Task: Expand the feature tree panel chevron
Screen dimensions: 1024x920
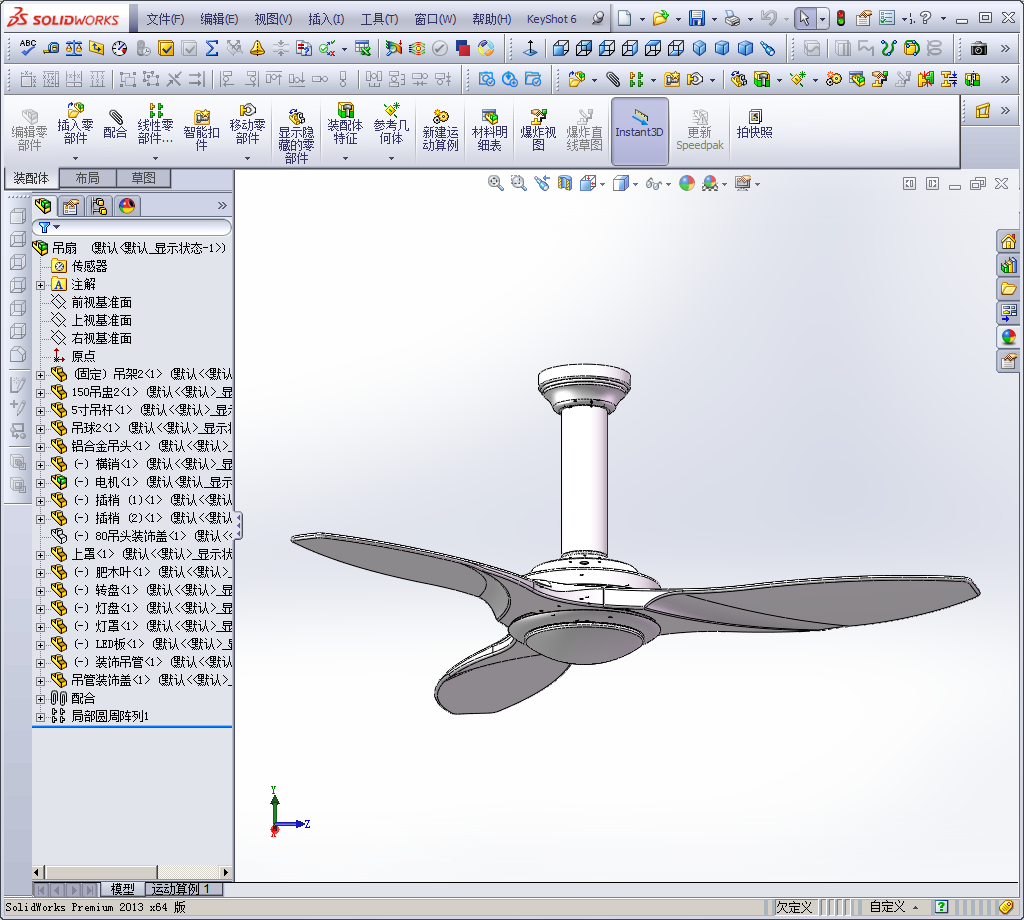Action: pos(222,206)
